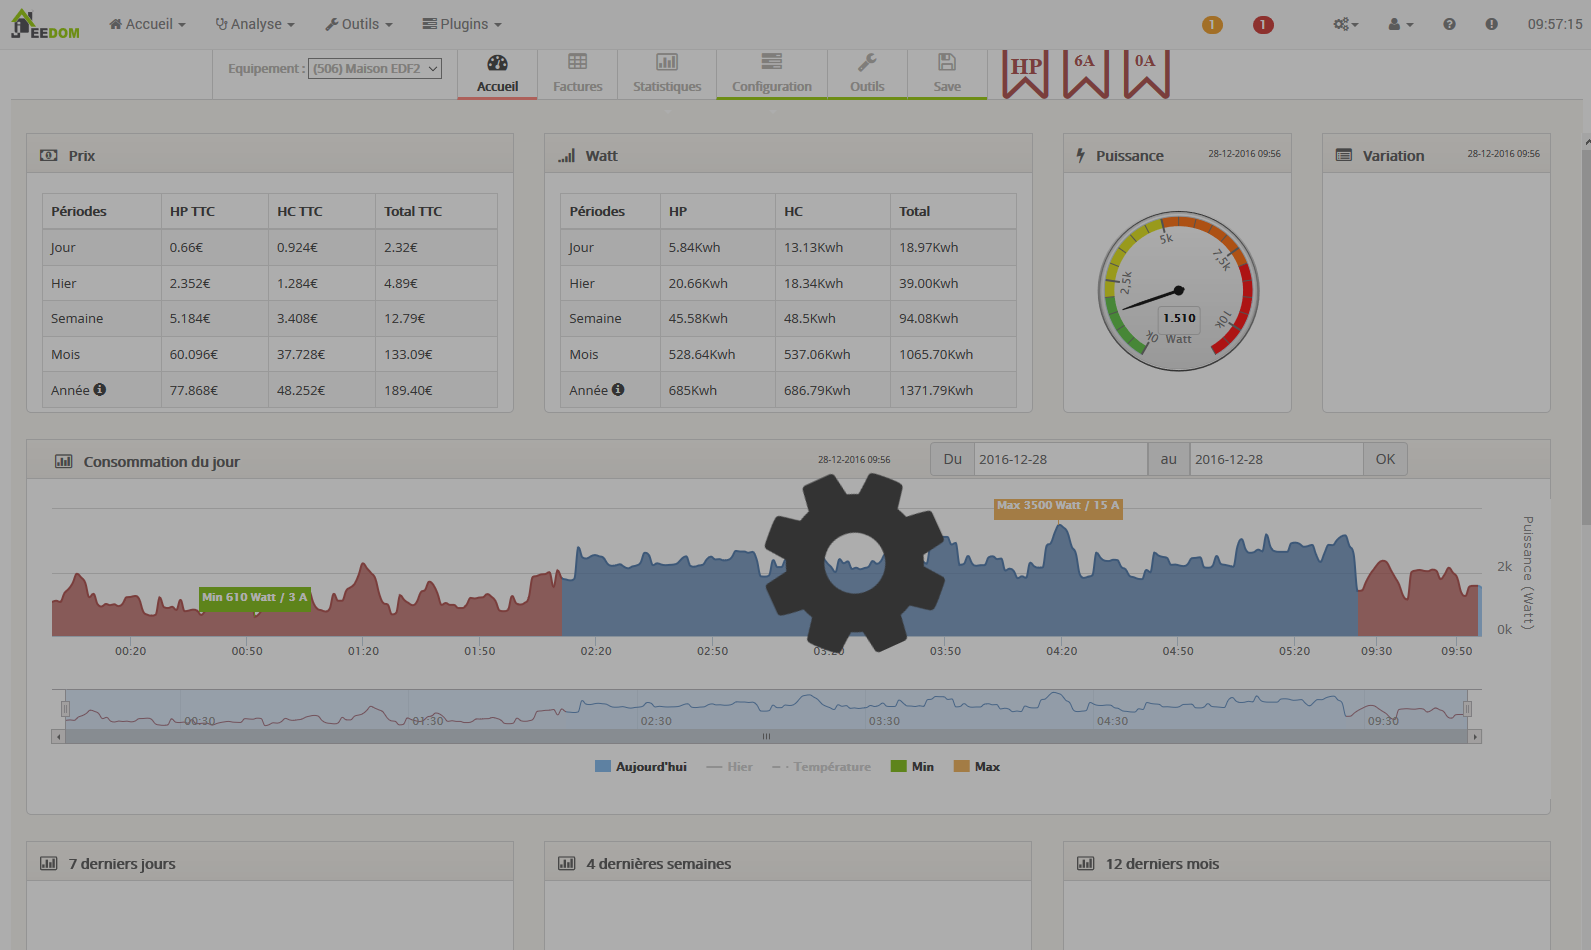Open the Equipement Maison EDF2 dropdown
This screenshot has width=1591, height=950.
coord(375,68)
